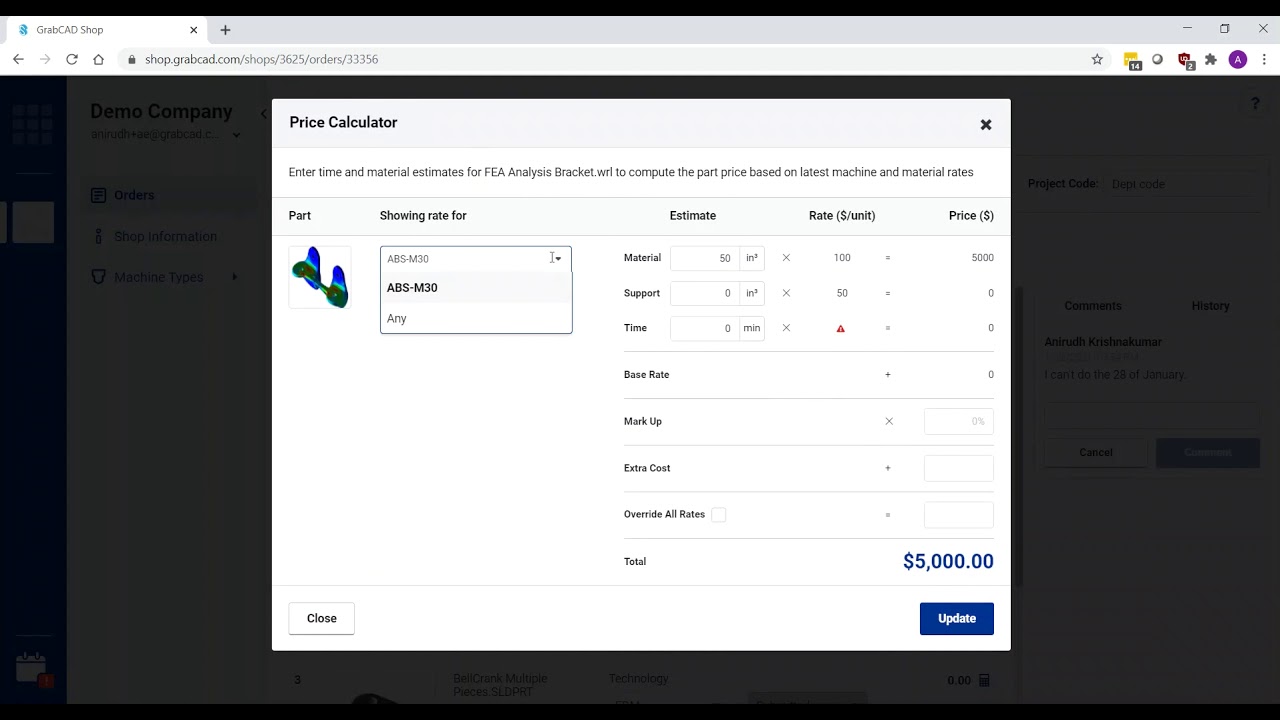Screen dimensions: 1280x720
Task: Enable the Override All Rates checkbox
Action: (719, 515)
